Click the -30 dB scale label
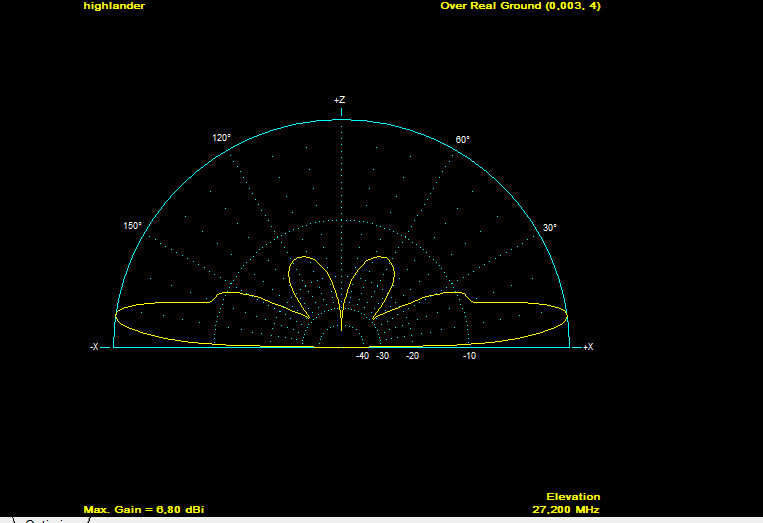Viewport: 763px width, 523px height. tap(382, 356)
